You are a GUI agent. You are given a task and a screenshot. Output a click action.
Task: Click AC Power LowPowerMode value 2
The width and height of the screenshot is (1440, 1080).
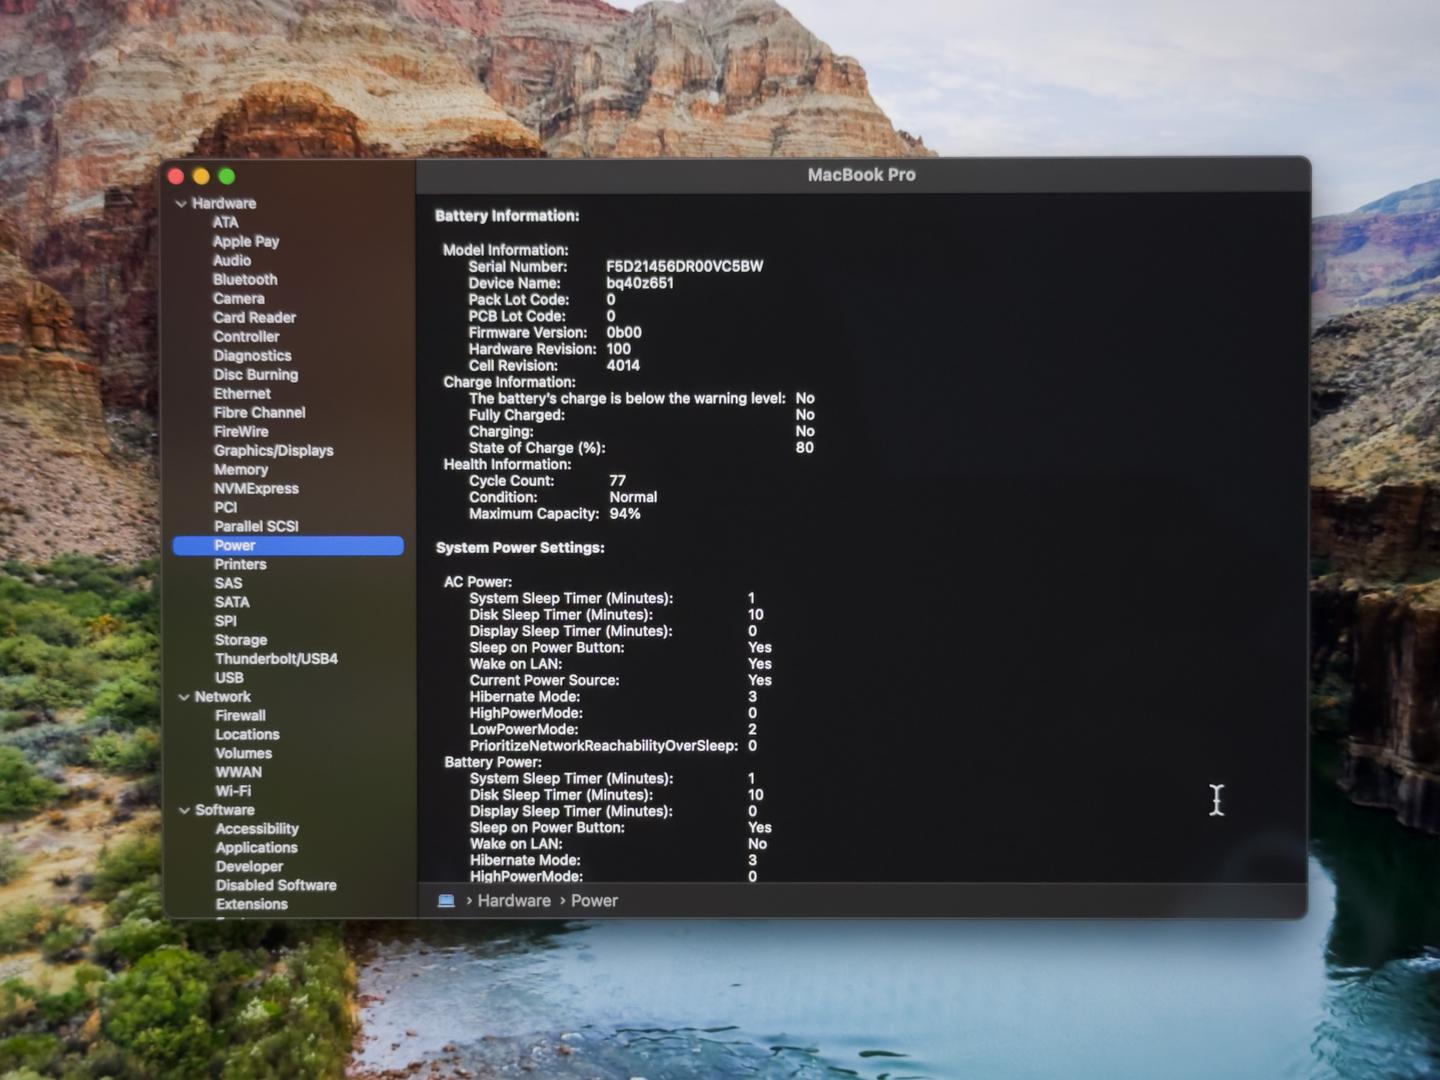point(752,731)
